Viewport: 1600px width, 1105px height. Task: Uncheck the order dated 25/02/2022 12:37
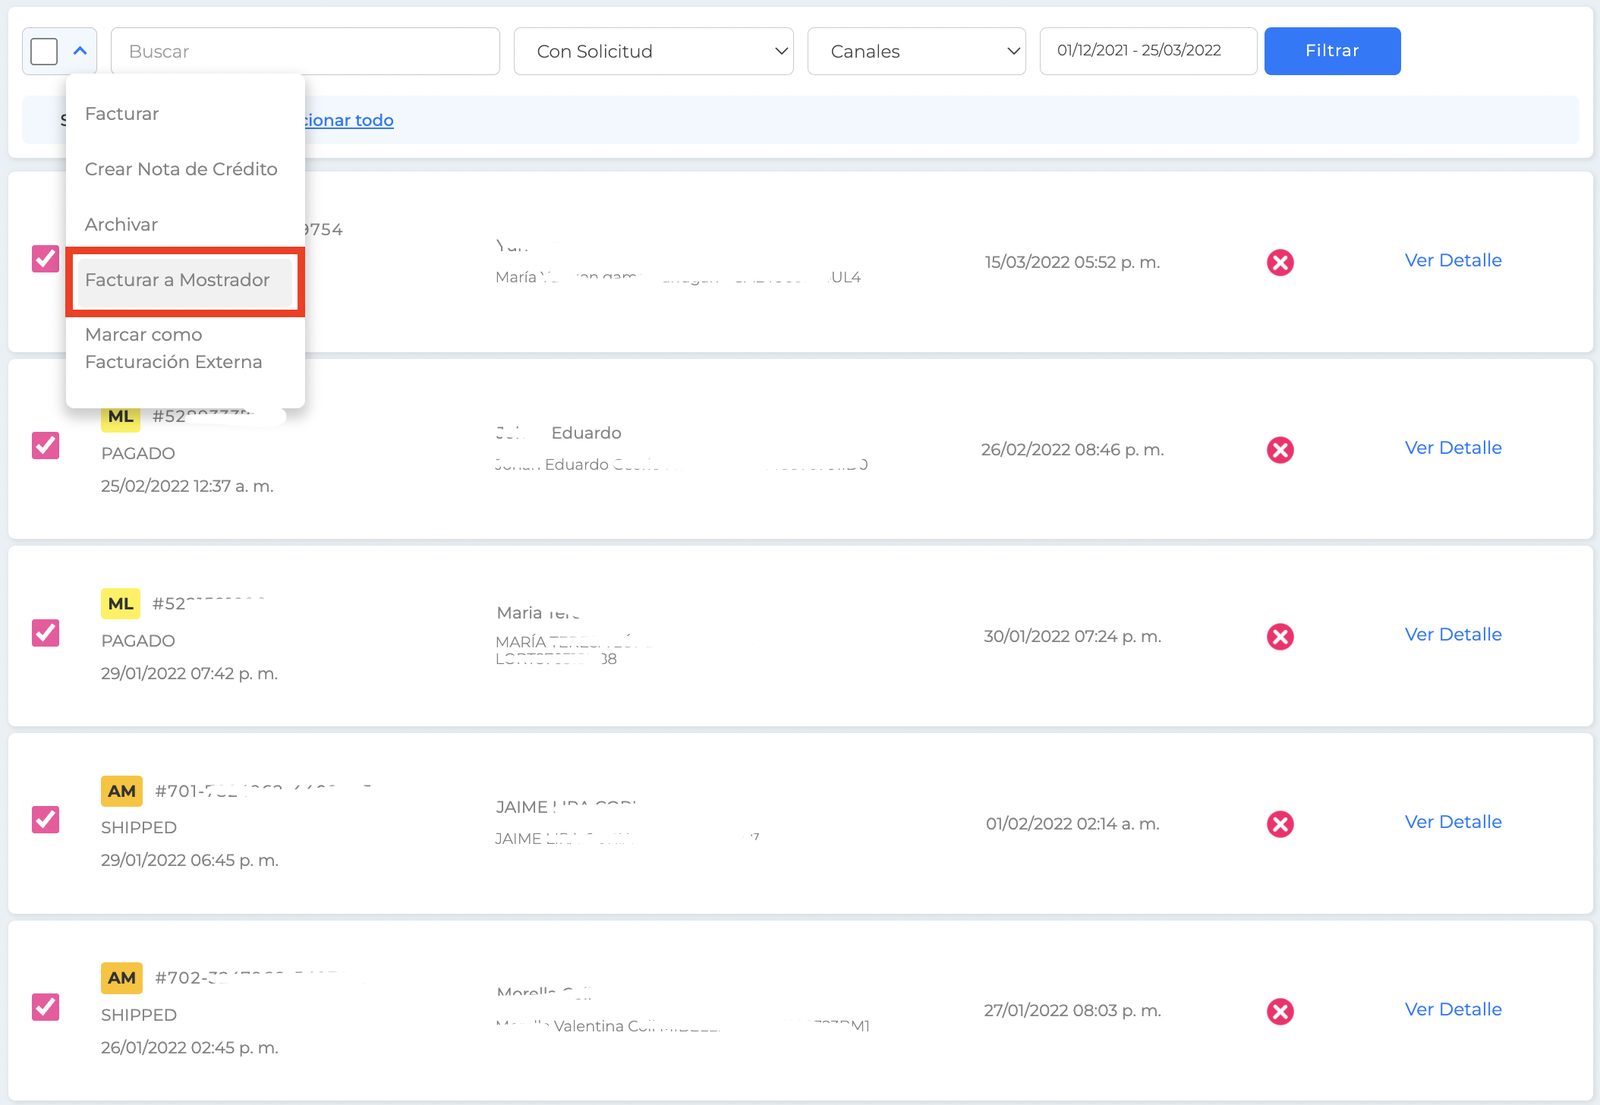coord(45,445)
